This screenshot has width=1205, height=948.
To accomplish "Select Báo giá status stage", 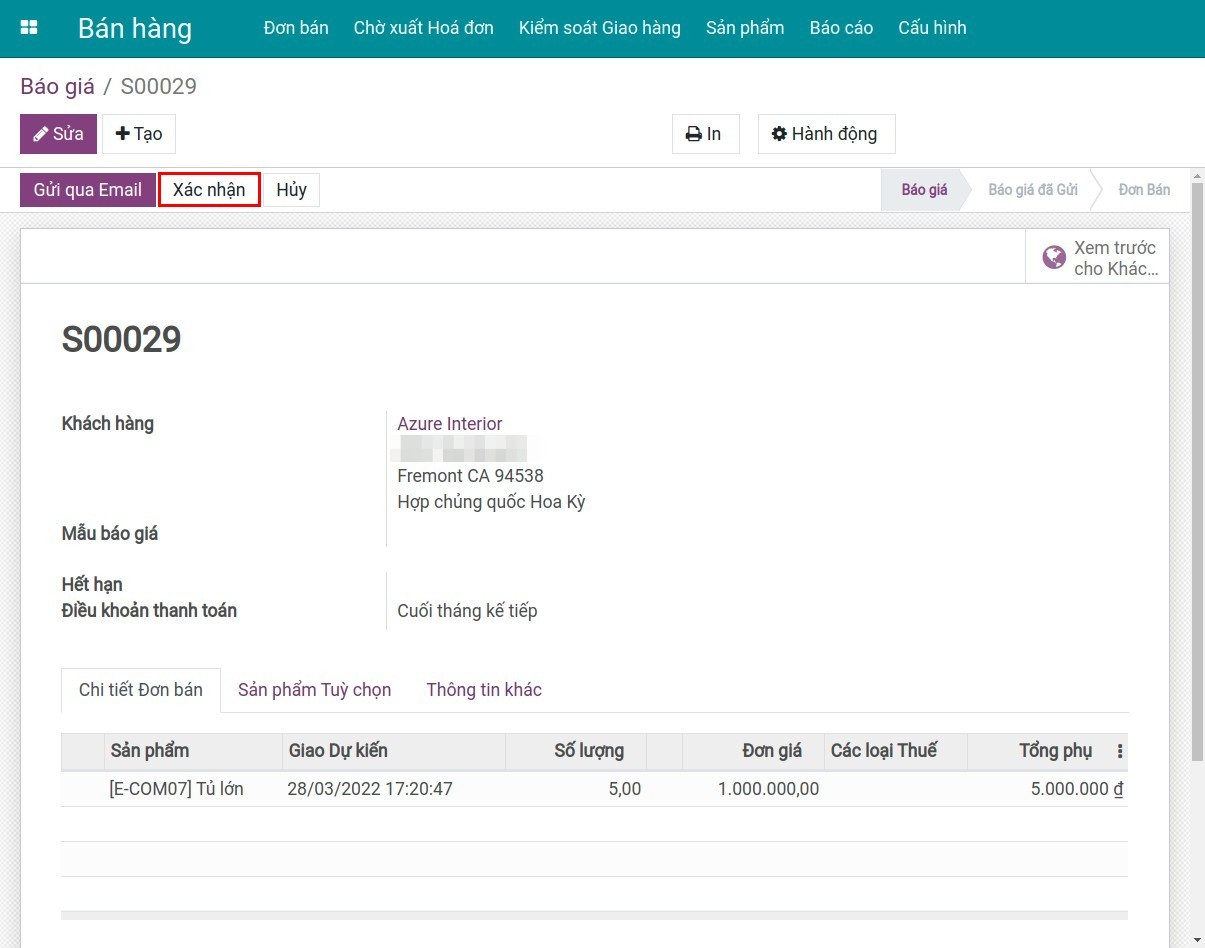I will coord(924,190).
